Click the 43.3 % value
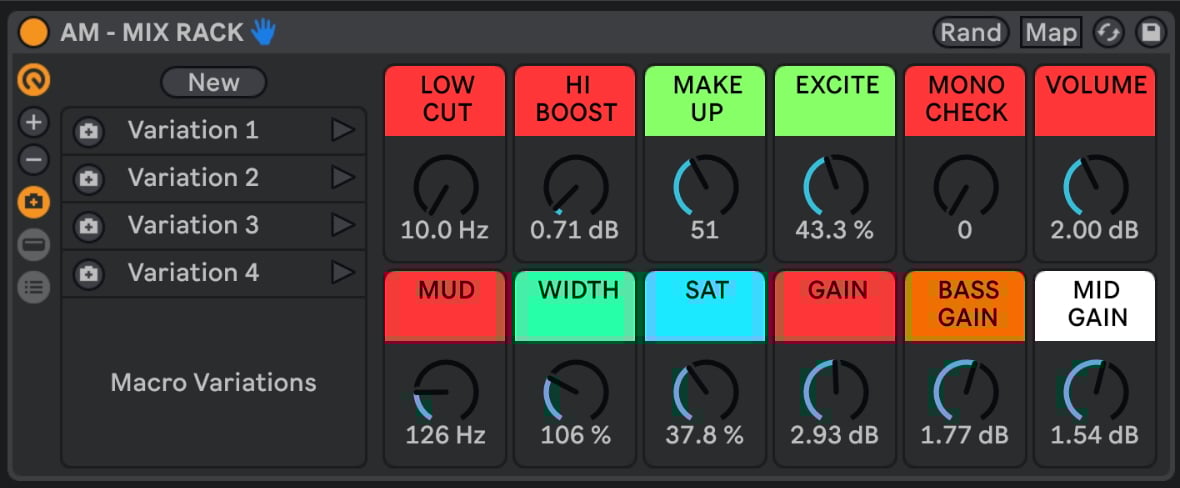 (835, 230)
